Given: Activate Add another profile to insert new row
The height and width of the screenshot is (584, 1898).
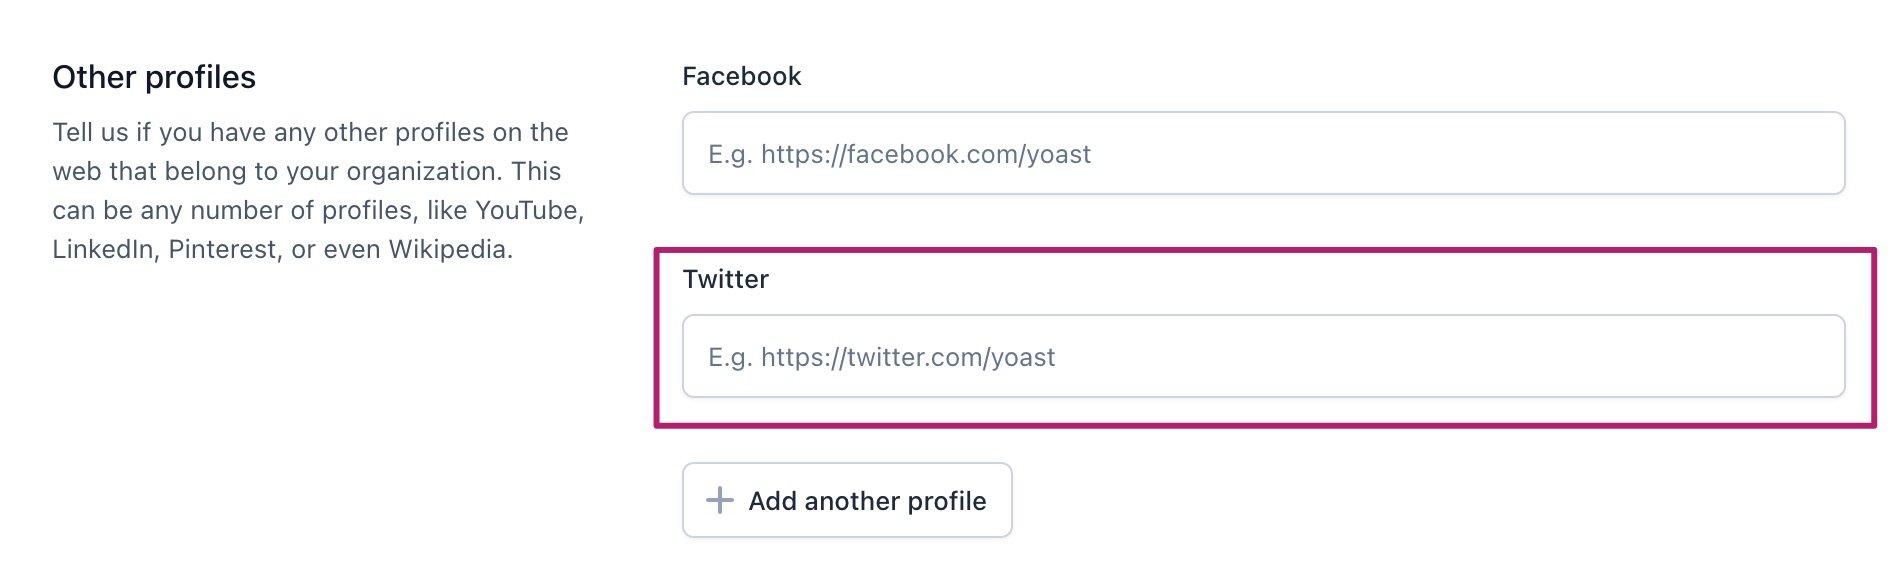Looking at the screenshot, I should (x=845, y=501).
